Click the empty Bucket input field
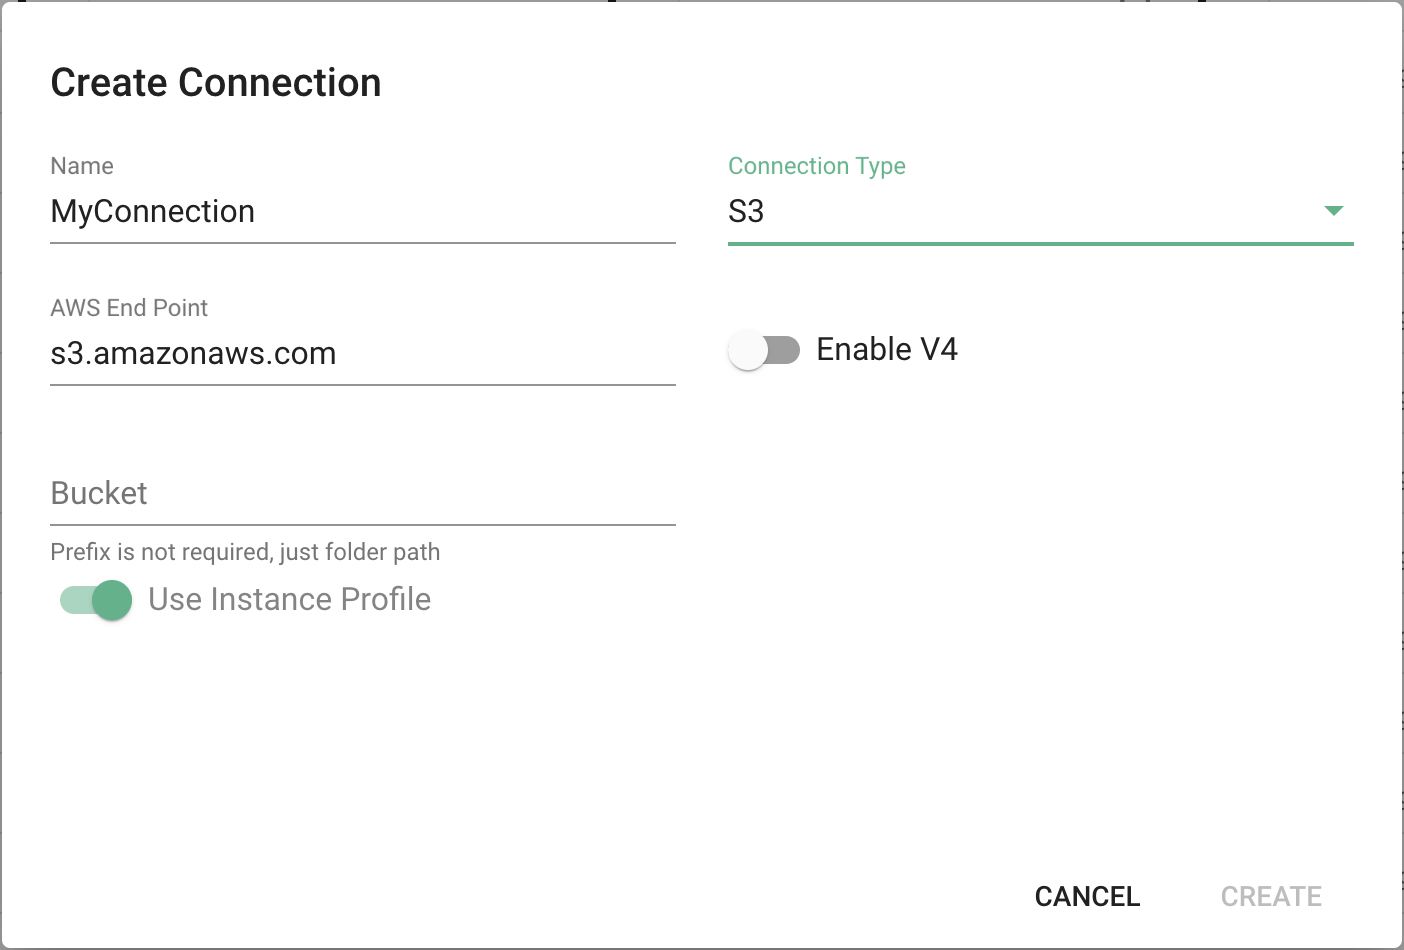This screenshot has width=1404, height=950. [363, 494]
